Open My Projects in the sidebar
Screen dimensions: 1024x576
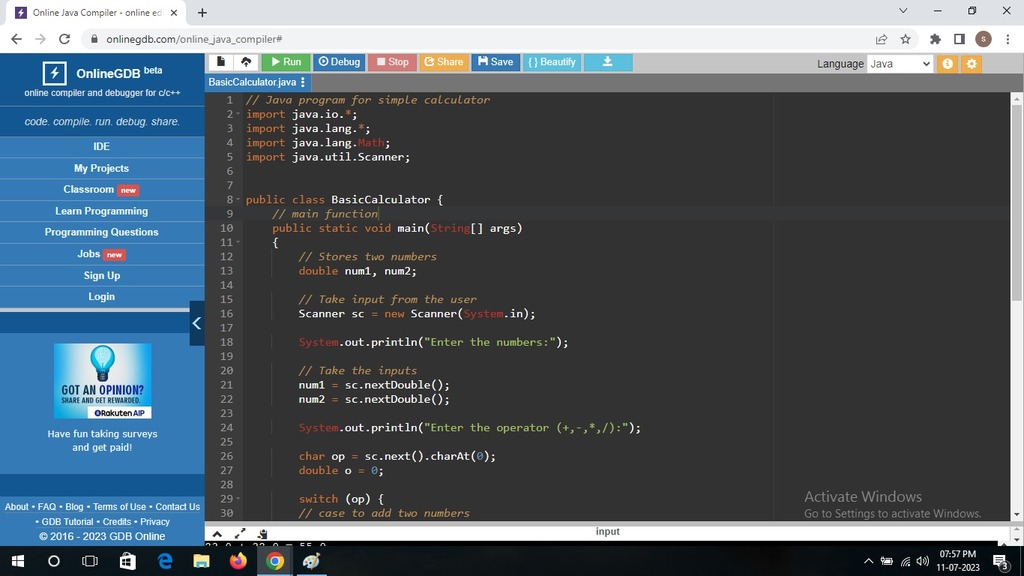coord(102,168)
